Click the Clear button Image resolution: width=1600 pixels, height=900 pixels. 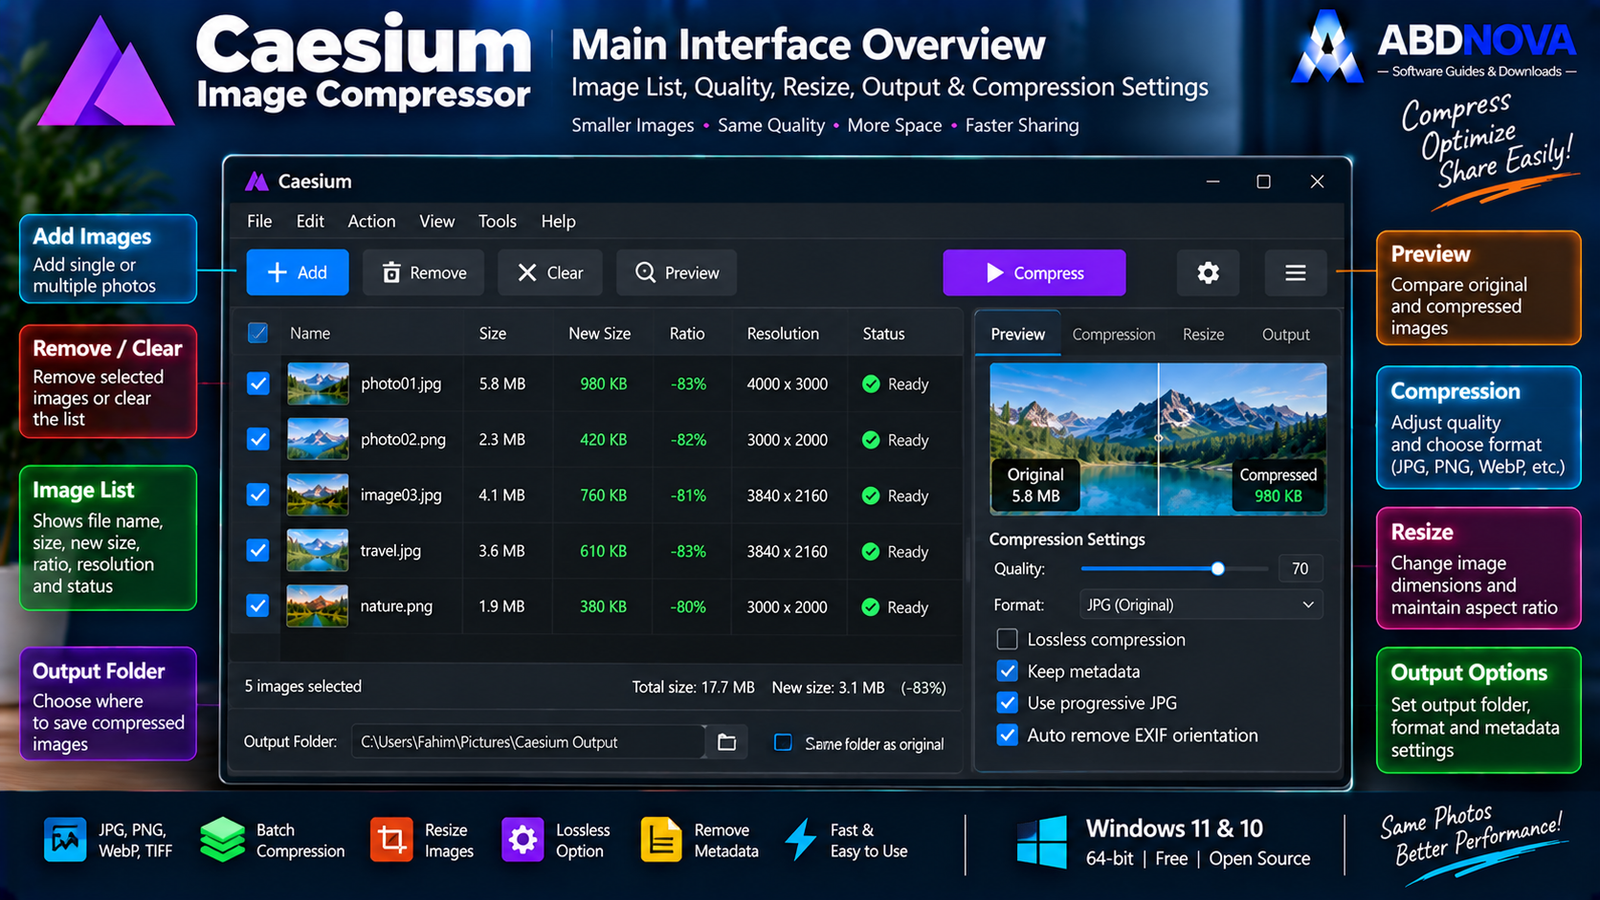pyautogui.click(x=550, y=273)
